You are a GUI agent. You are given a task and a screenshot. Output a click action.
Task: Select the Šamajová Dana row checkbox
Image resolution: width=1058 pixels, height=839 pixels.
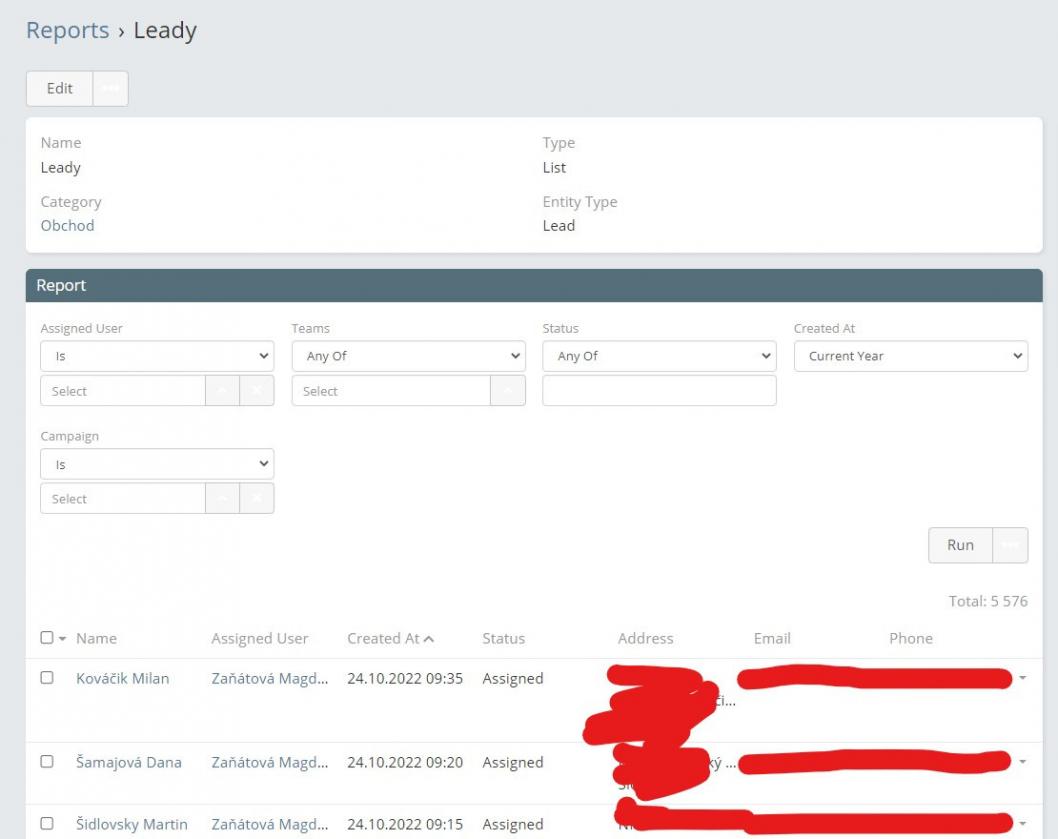(x=47, y=762)
